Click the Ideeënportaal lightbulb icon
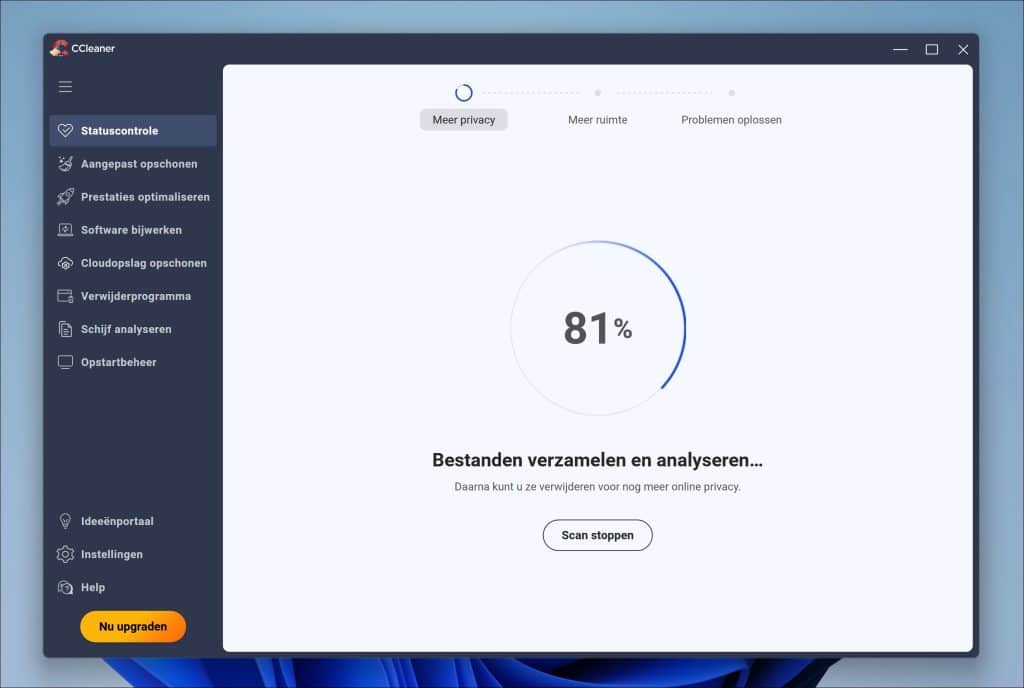The image size is (1024, 688). coord(65,521)
